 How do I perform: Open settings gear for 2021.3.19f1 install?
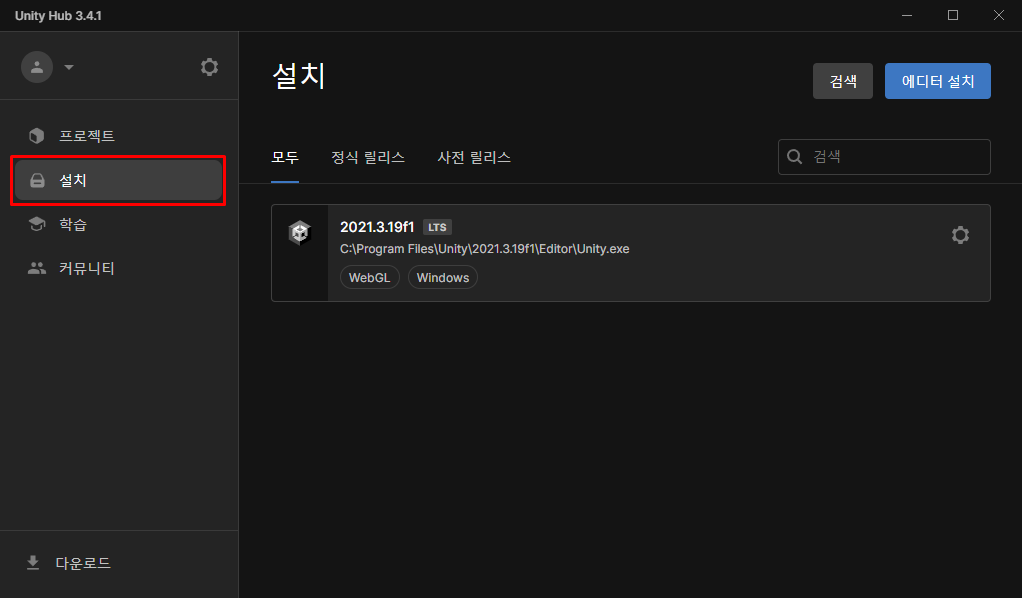(x=960, y=235)
